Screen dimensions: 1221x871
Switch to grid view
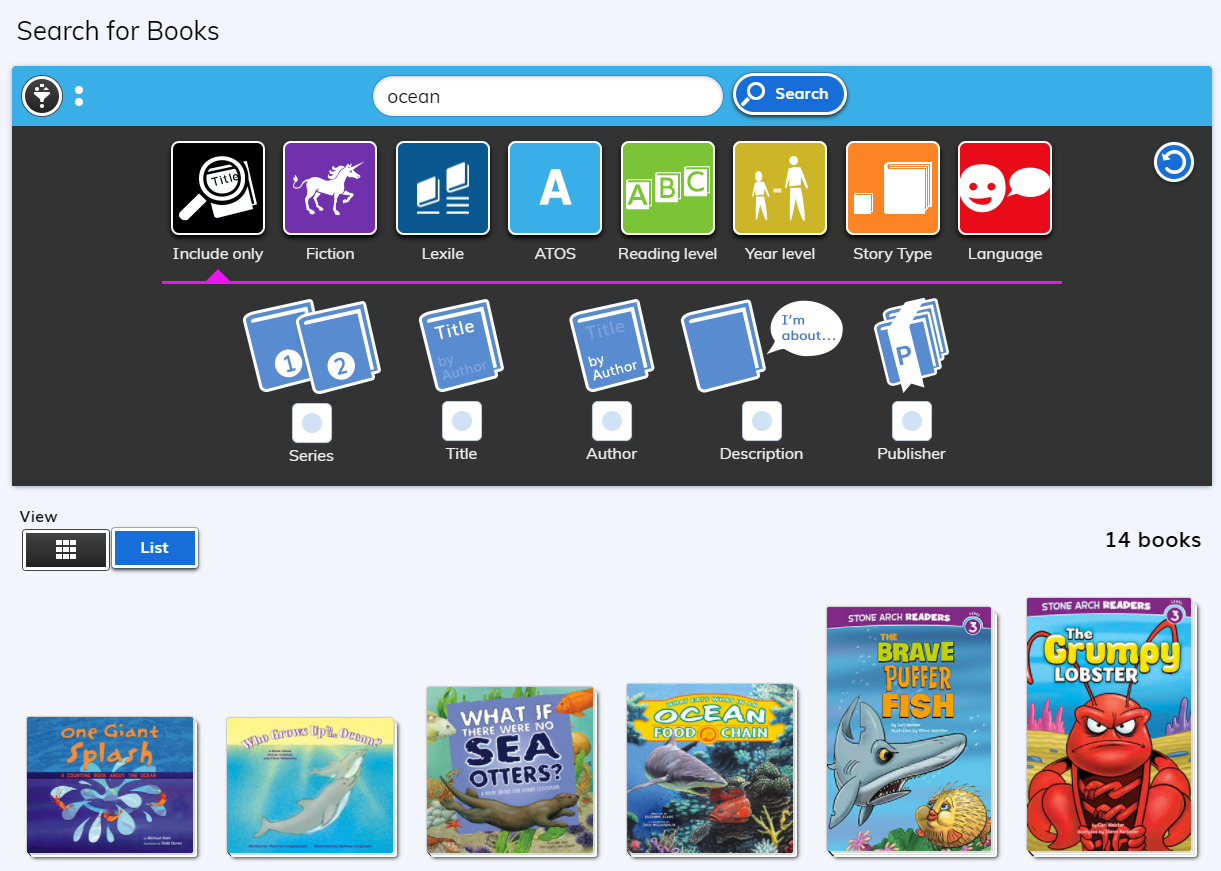pyautogui.click(x=66, y=549)
